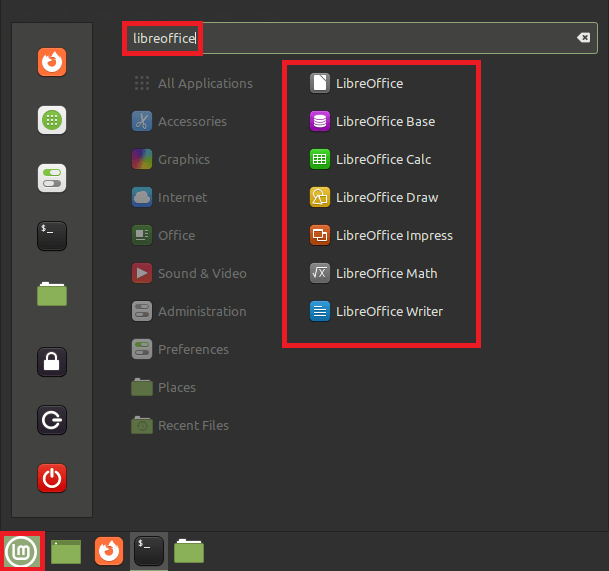Screen dimensions: 609x571
Task: Click the 'Internet' category label
Action: (182, 198)
